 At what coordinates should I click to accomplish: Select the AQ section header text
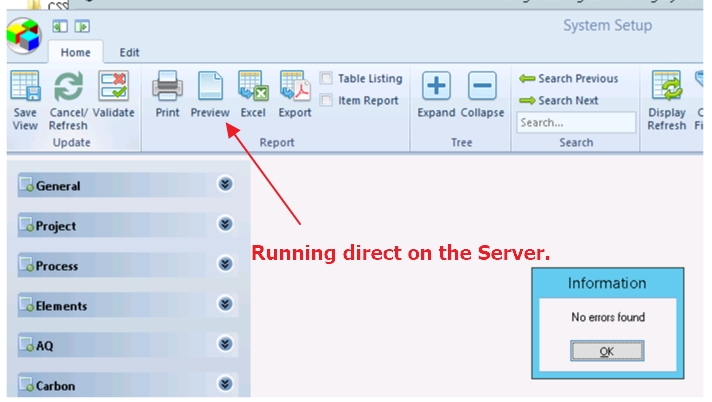[44, 346]
